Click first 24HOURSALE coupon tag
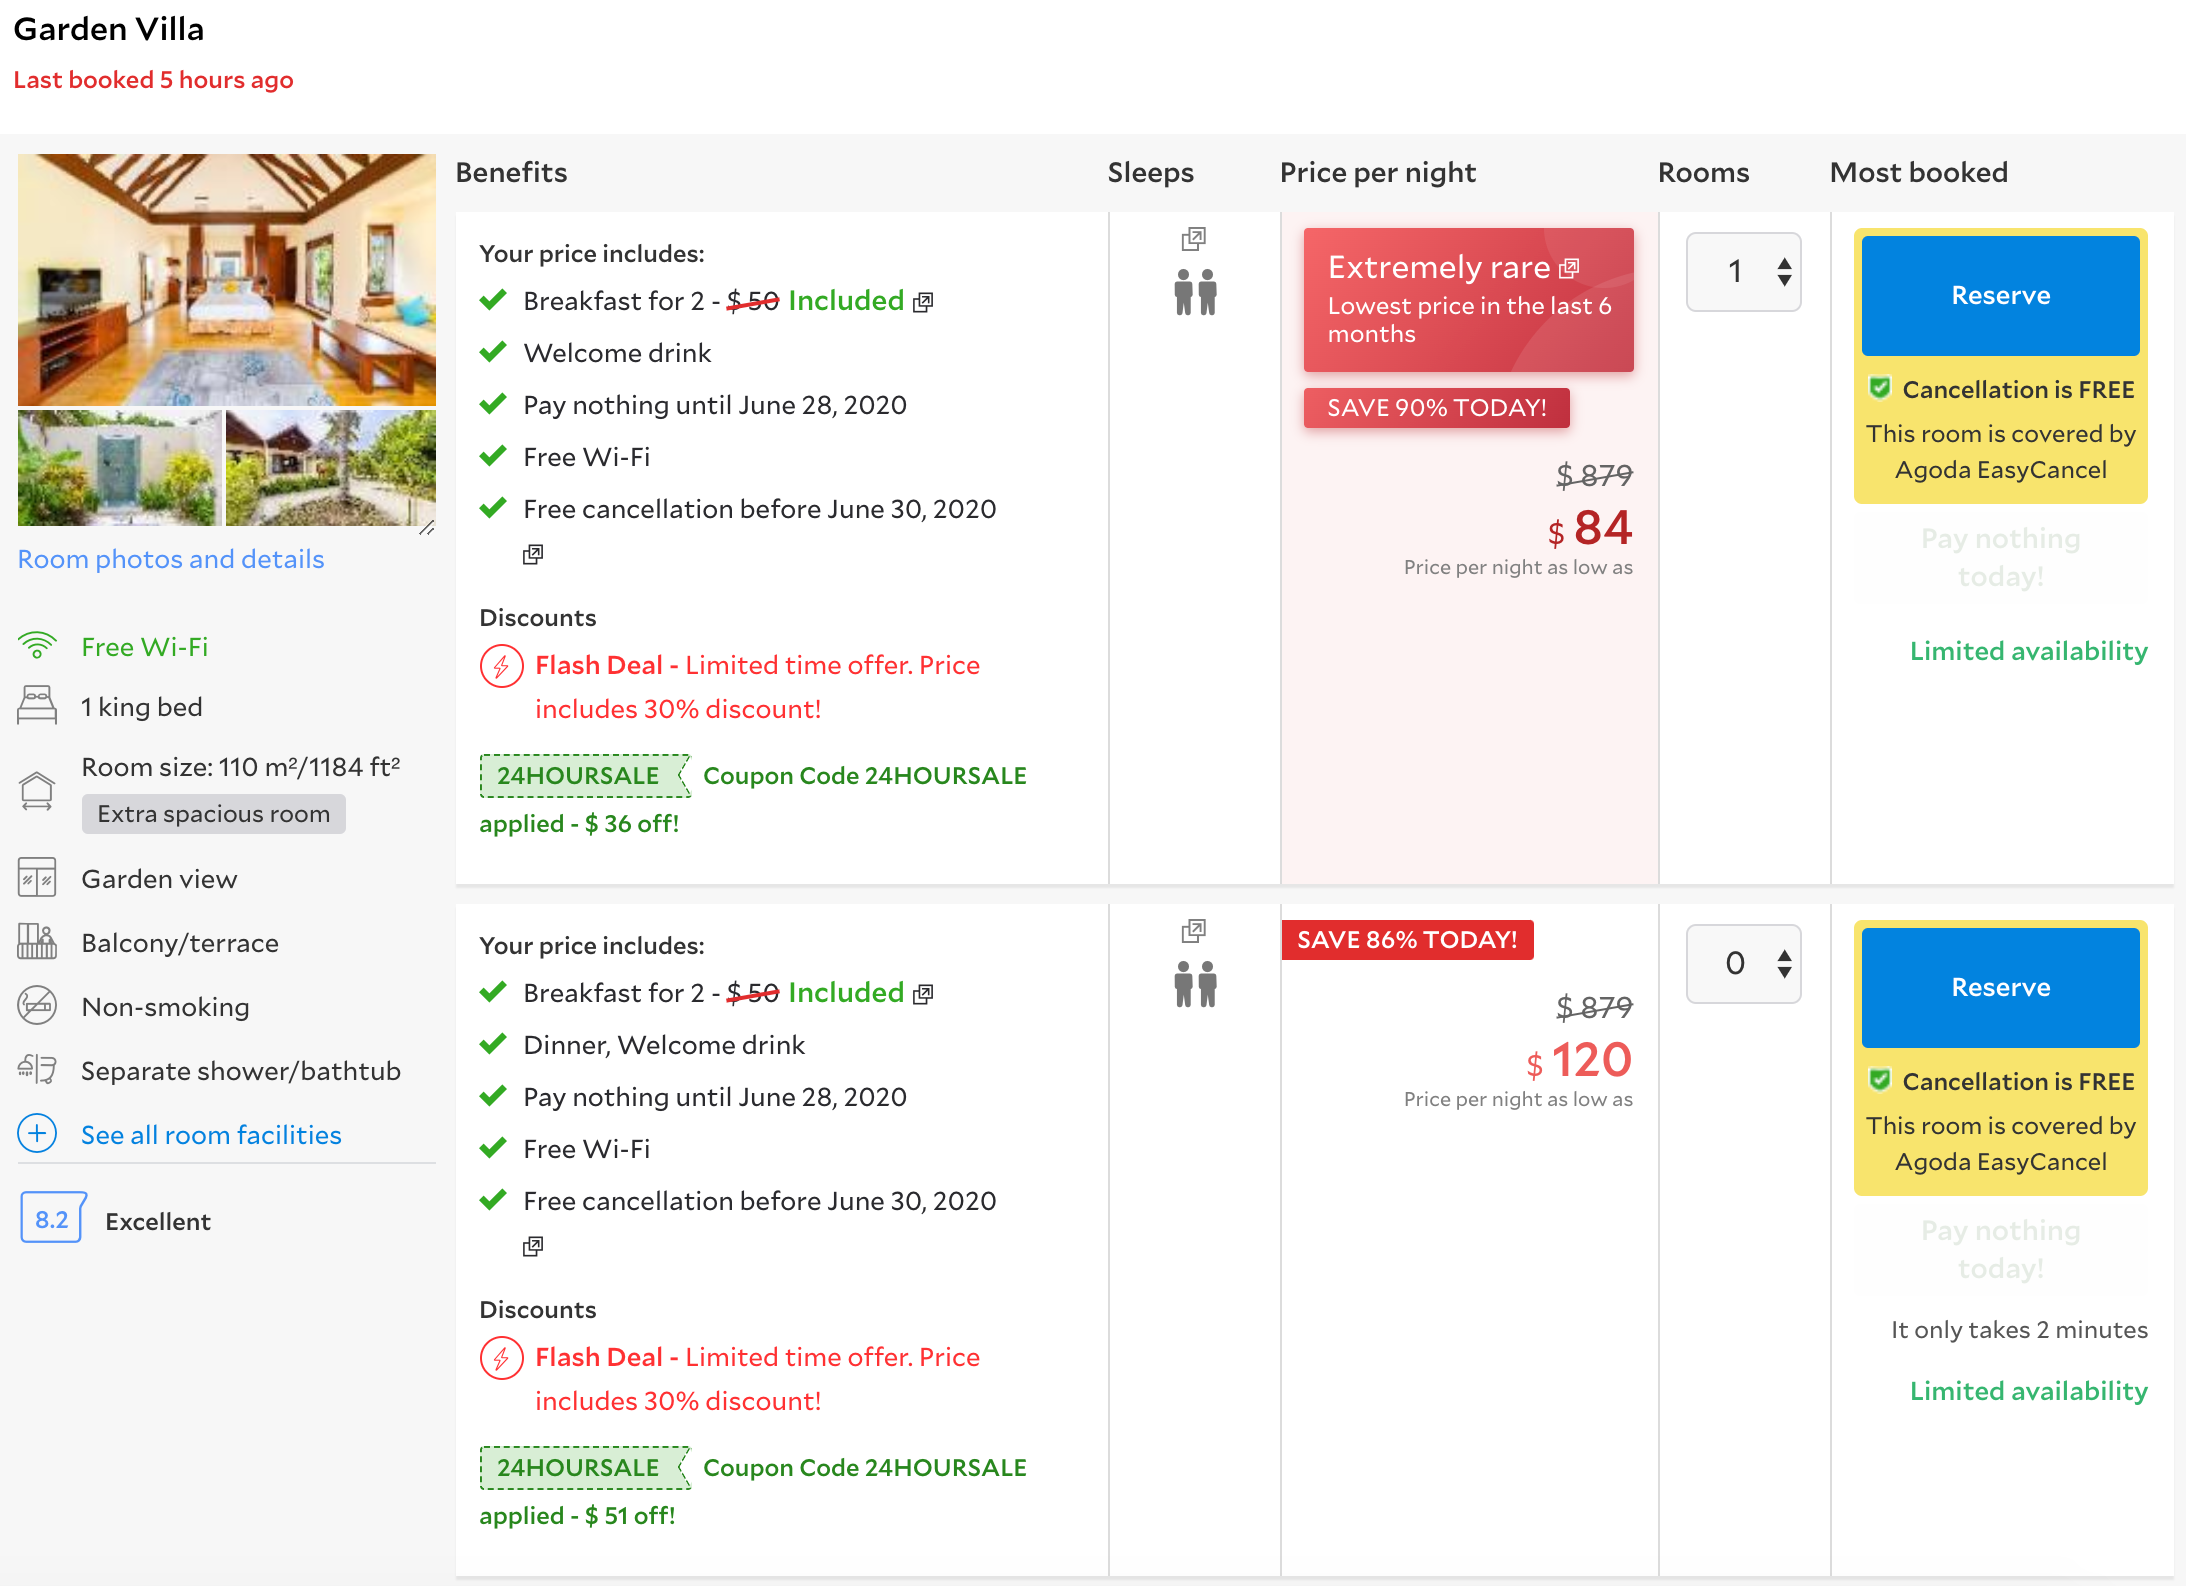Screen dimensions: 2186x1586 point(580,776)
